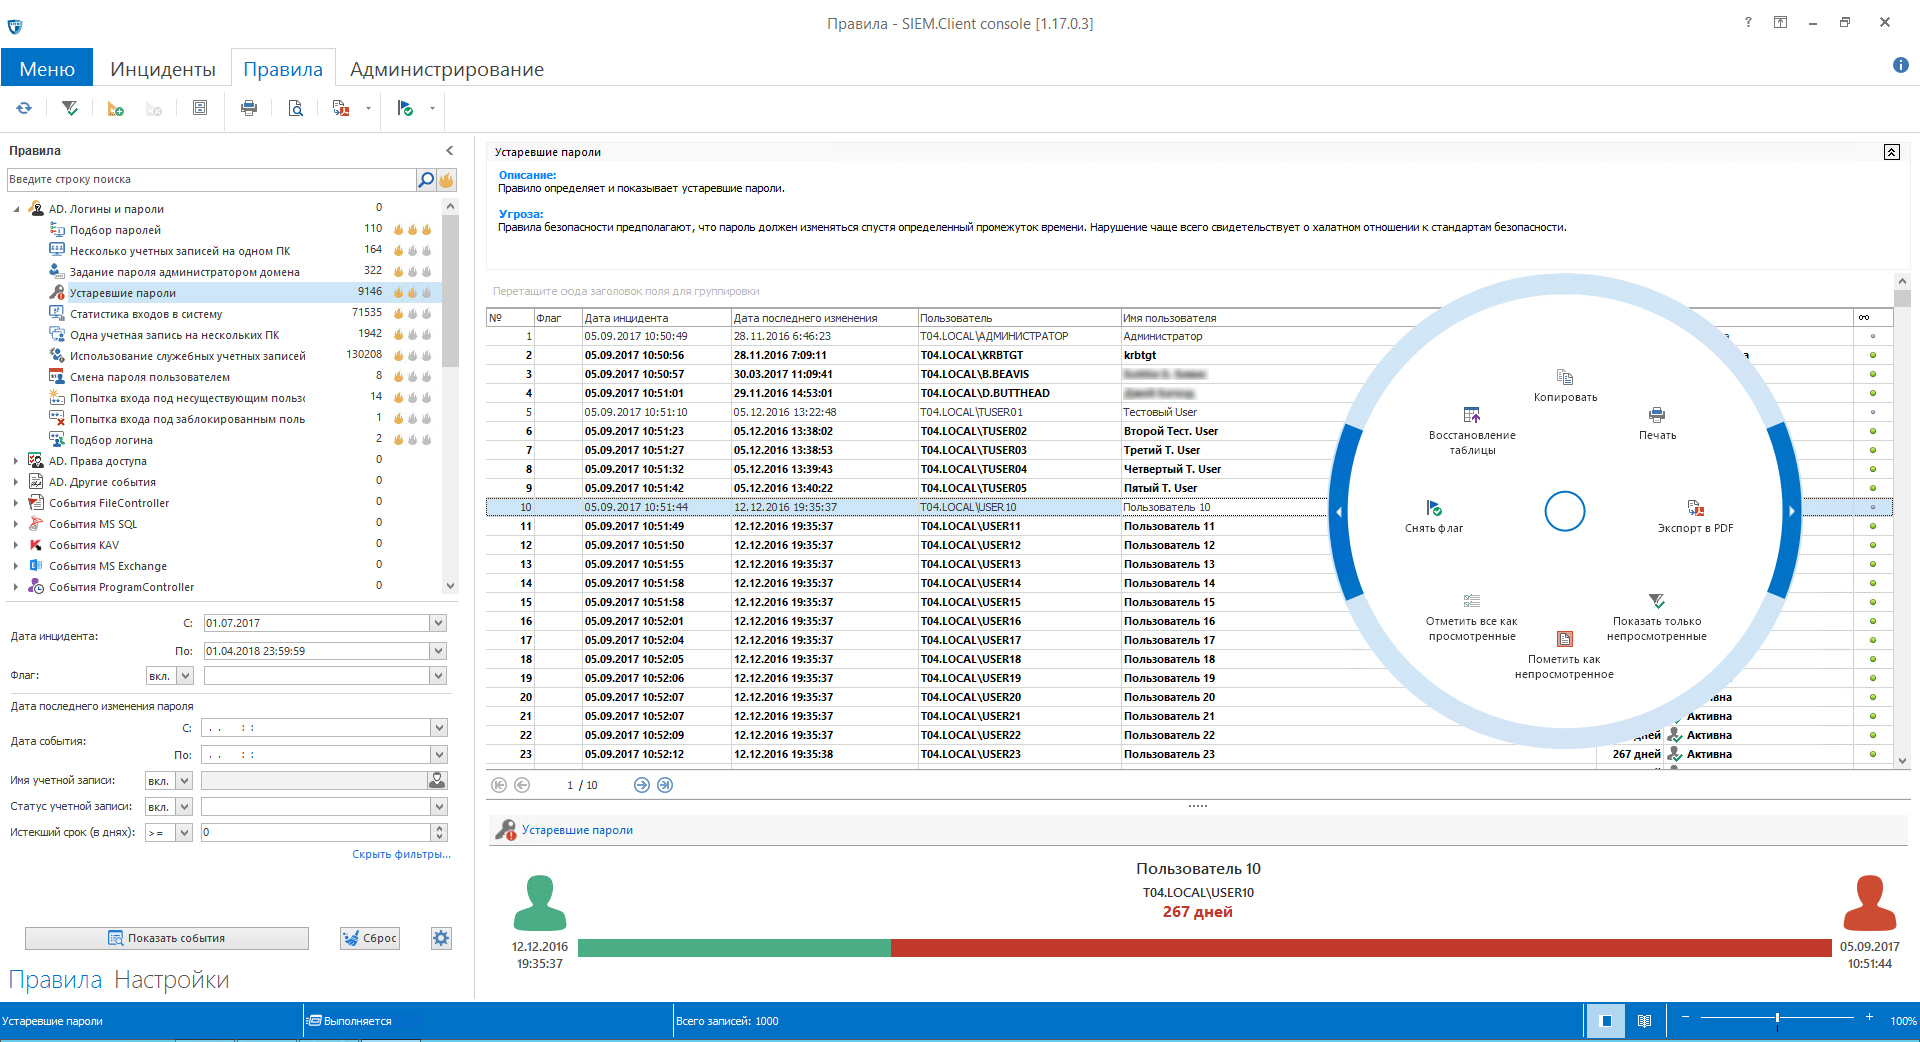Open the flag toolbar button's dropdown arrow
The image size is (1920, 1042).
pos(432,108)
